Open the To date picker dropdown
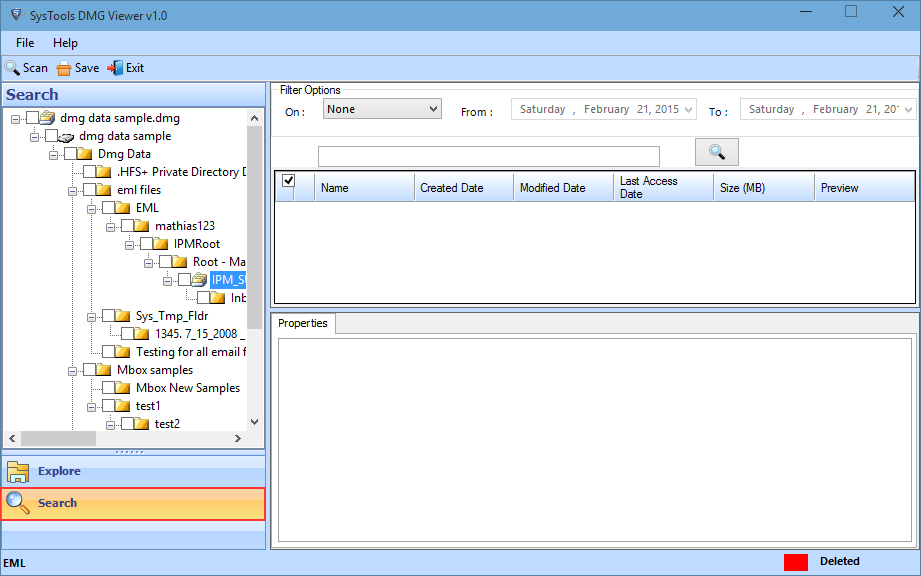This screenshot has height=576, width=921. click(x=908, y=110)
